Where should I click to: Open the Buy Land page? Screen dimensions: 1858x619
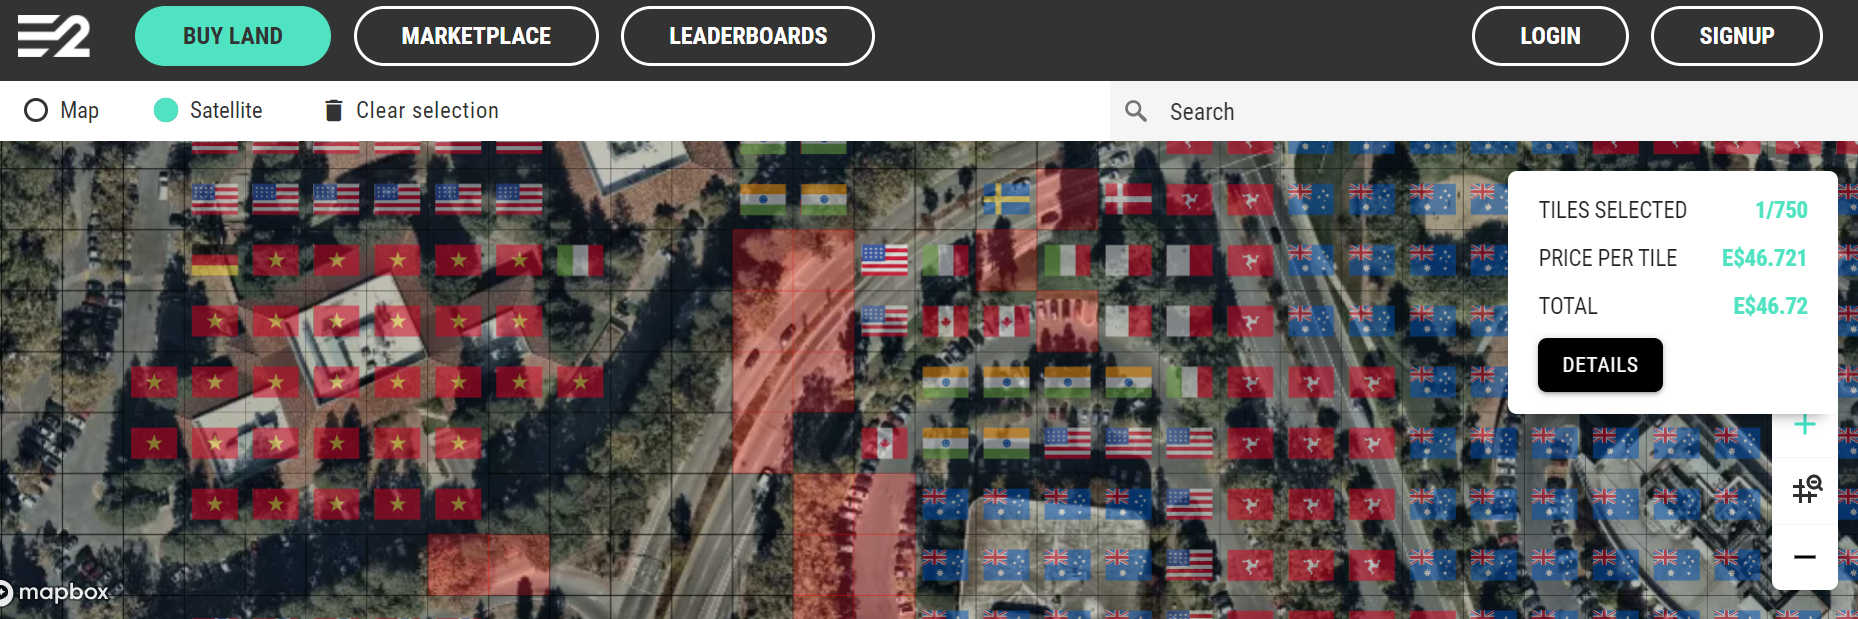point(233,36)
